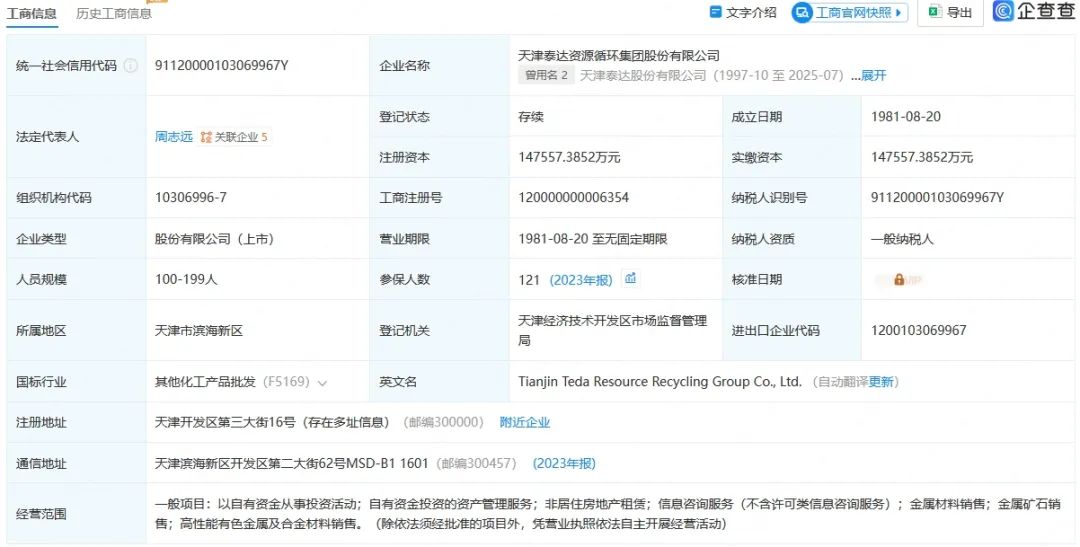
Task: Click 登记机关 value 天津经济技术开发区市场监督管理局
Action: (x=613, y=331)
